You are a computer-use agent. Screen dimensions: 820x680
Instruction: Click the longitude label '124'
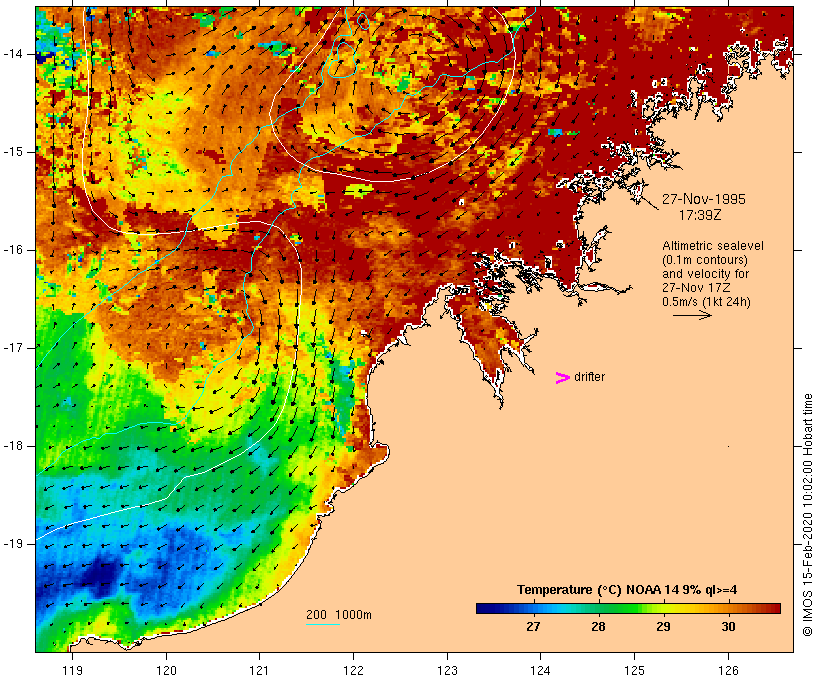[x=540, y=670]
